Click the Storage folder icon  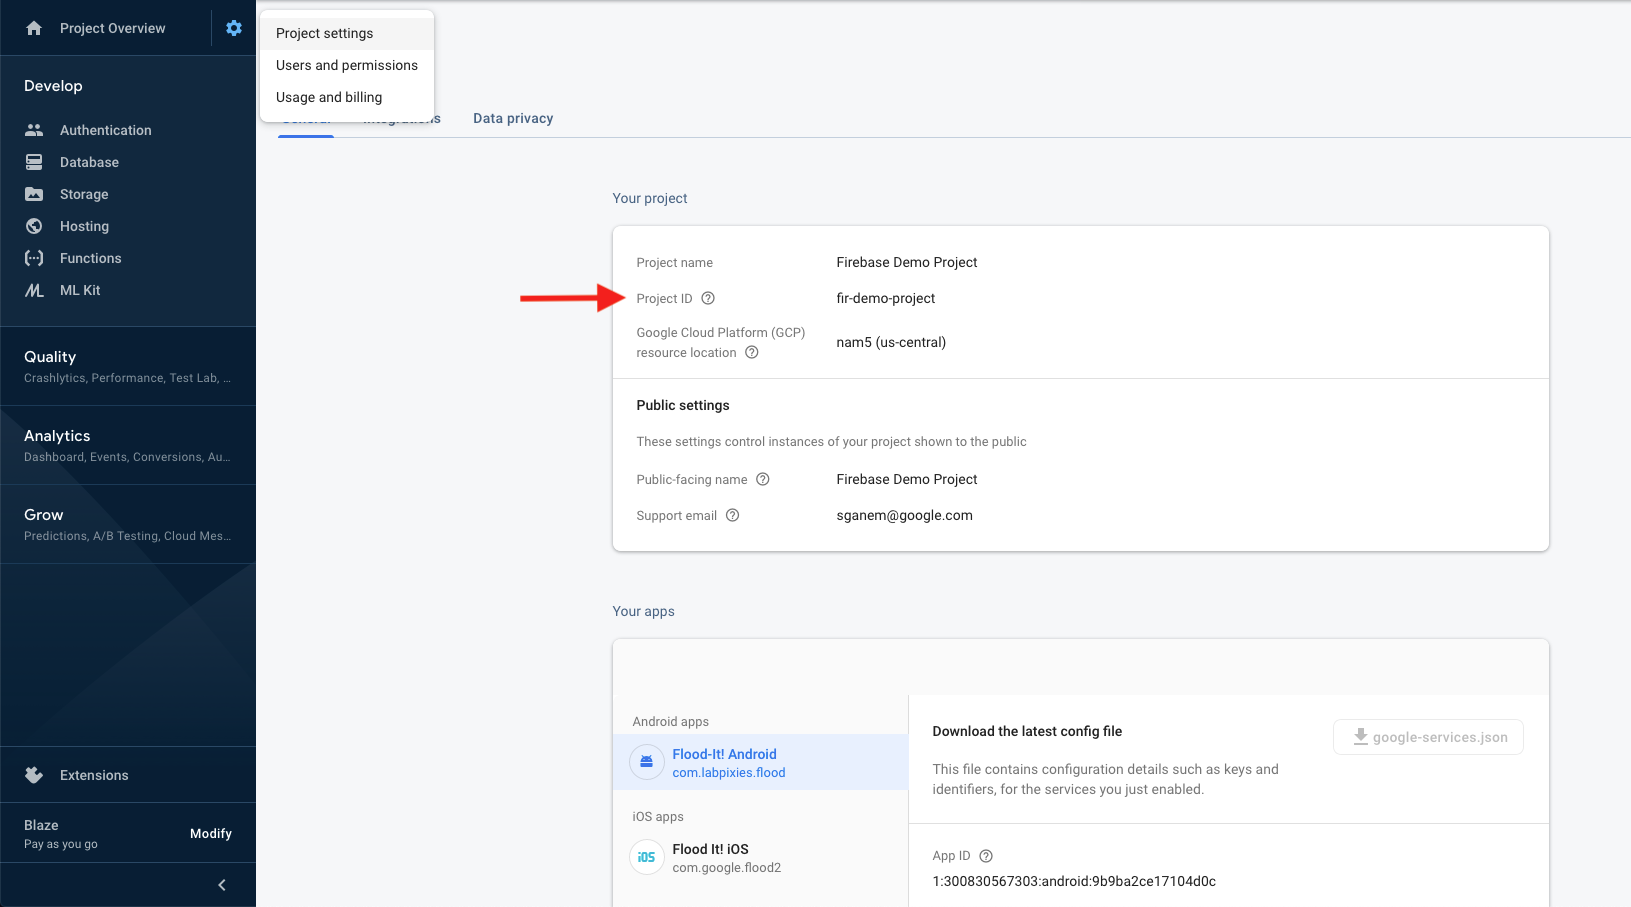34,194
